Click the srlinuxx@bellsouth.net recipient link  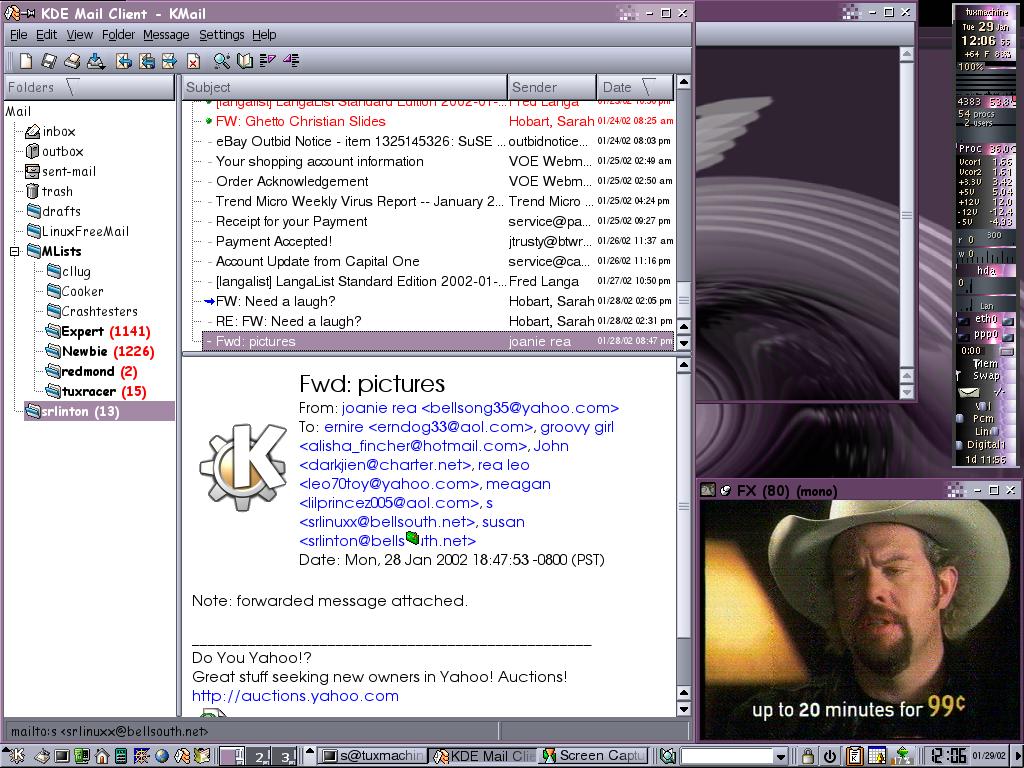pyautogui.click(x=387, y=522)
